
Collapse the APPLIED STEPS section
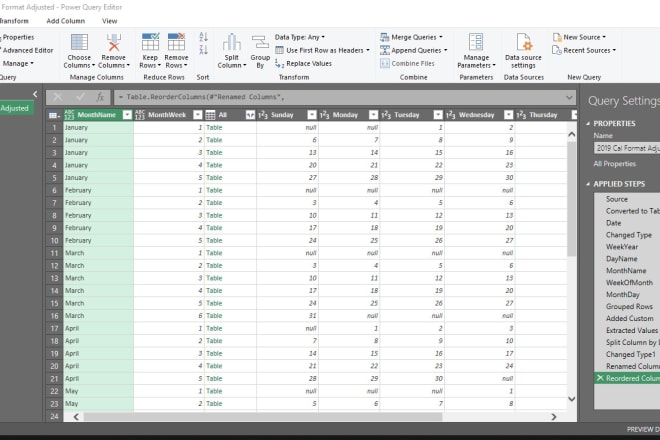pyautogui.click(x=588, y=184)
